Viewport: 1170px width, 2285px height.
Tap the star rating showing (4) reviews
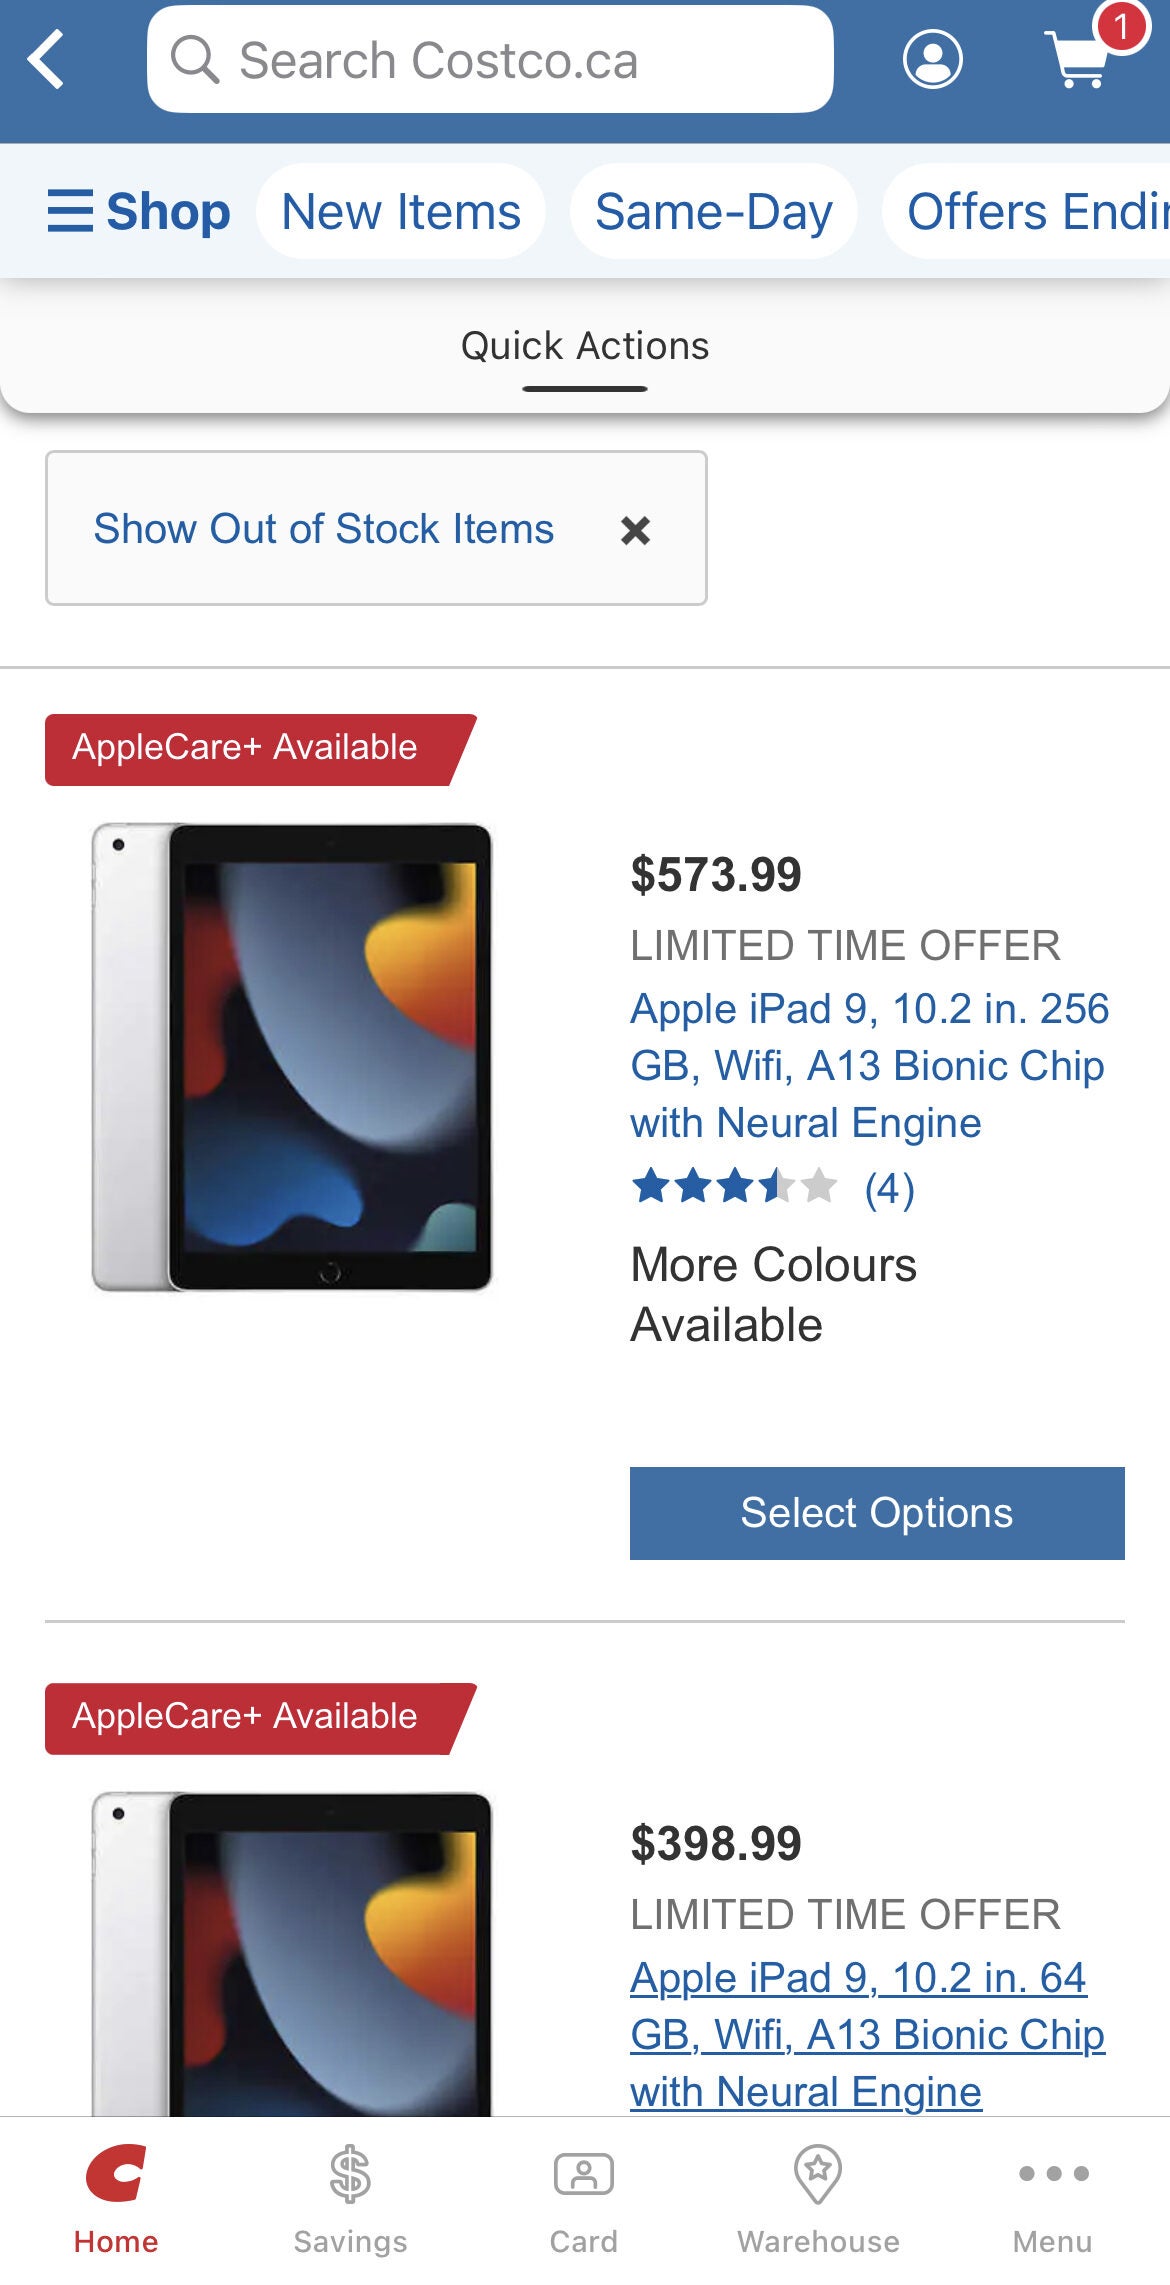pos(770,1190)
